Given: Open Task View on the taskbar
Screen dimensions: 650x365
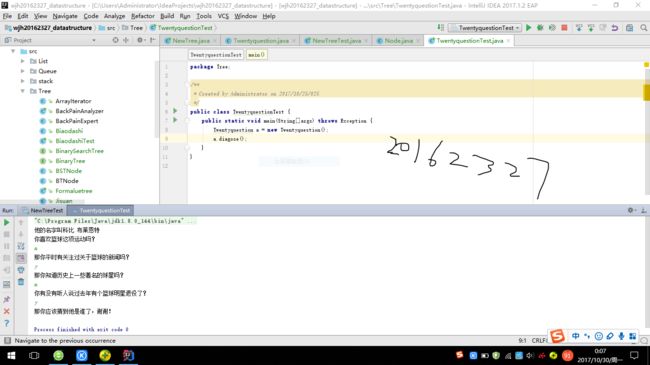Looking at the screenshot, I should click(34, 355).
